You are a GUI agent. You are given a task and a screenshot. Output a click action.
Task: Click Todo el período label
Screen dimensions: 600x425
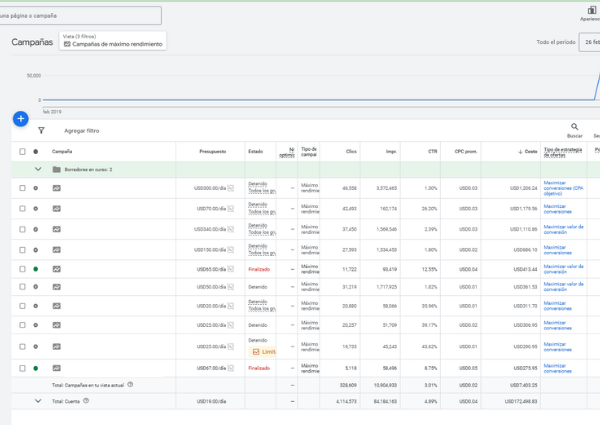(556, 42)
